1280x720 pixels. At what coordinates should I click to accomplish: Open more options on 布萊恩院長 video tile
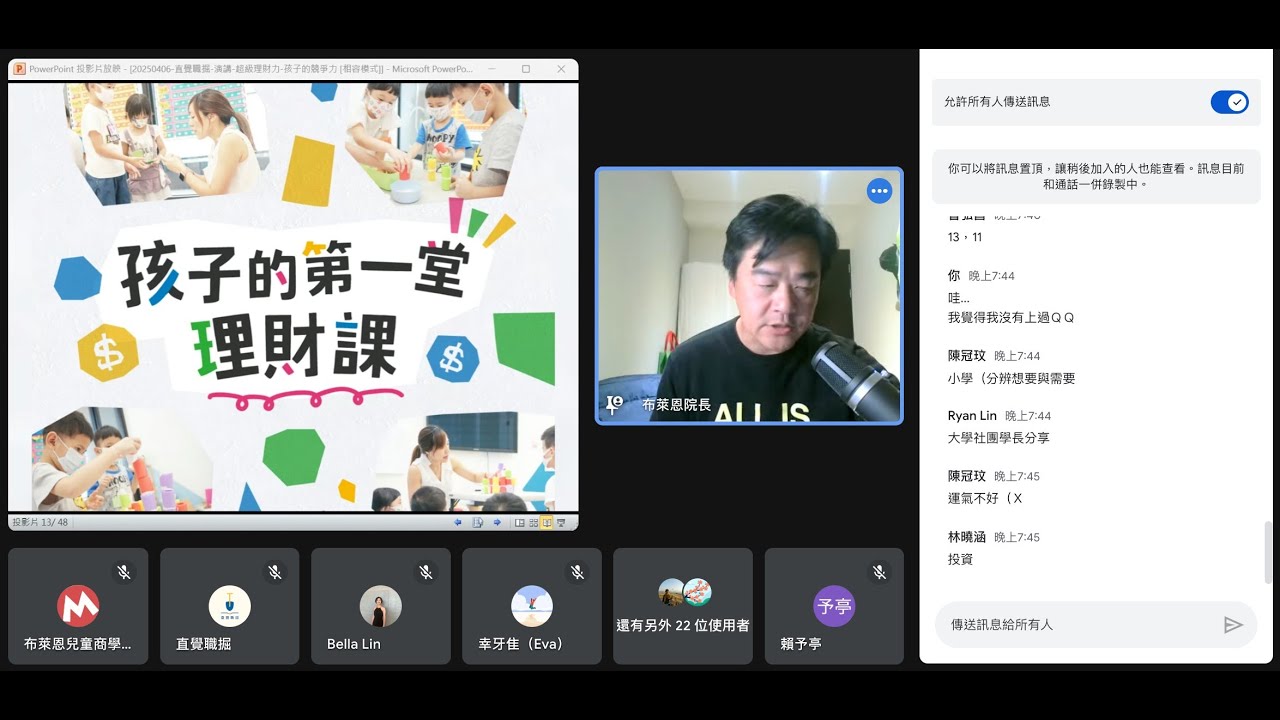tap(879, 191)
